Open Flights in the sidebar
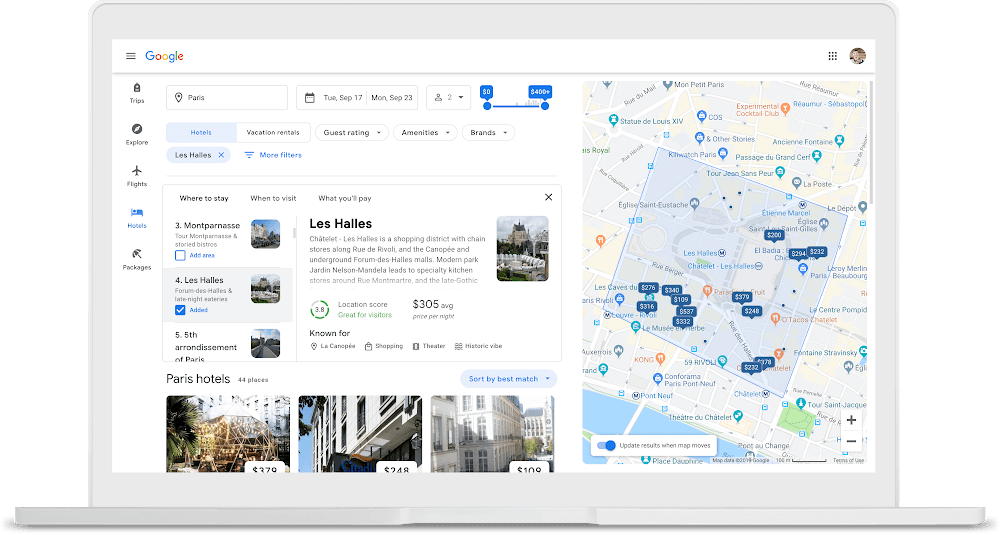The image size is (1000, 535). click(136, 176)
